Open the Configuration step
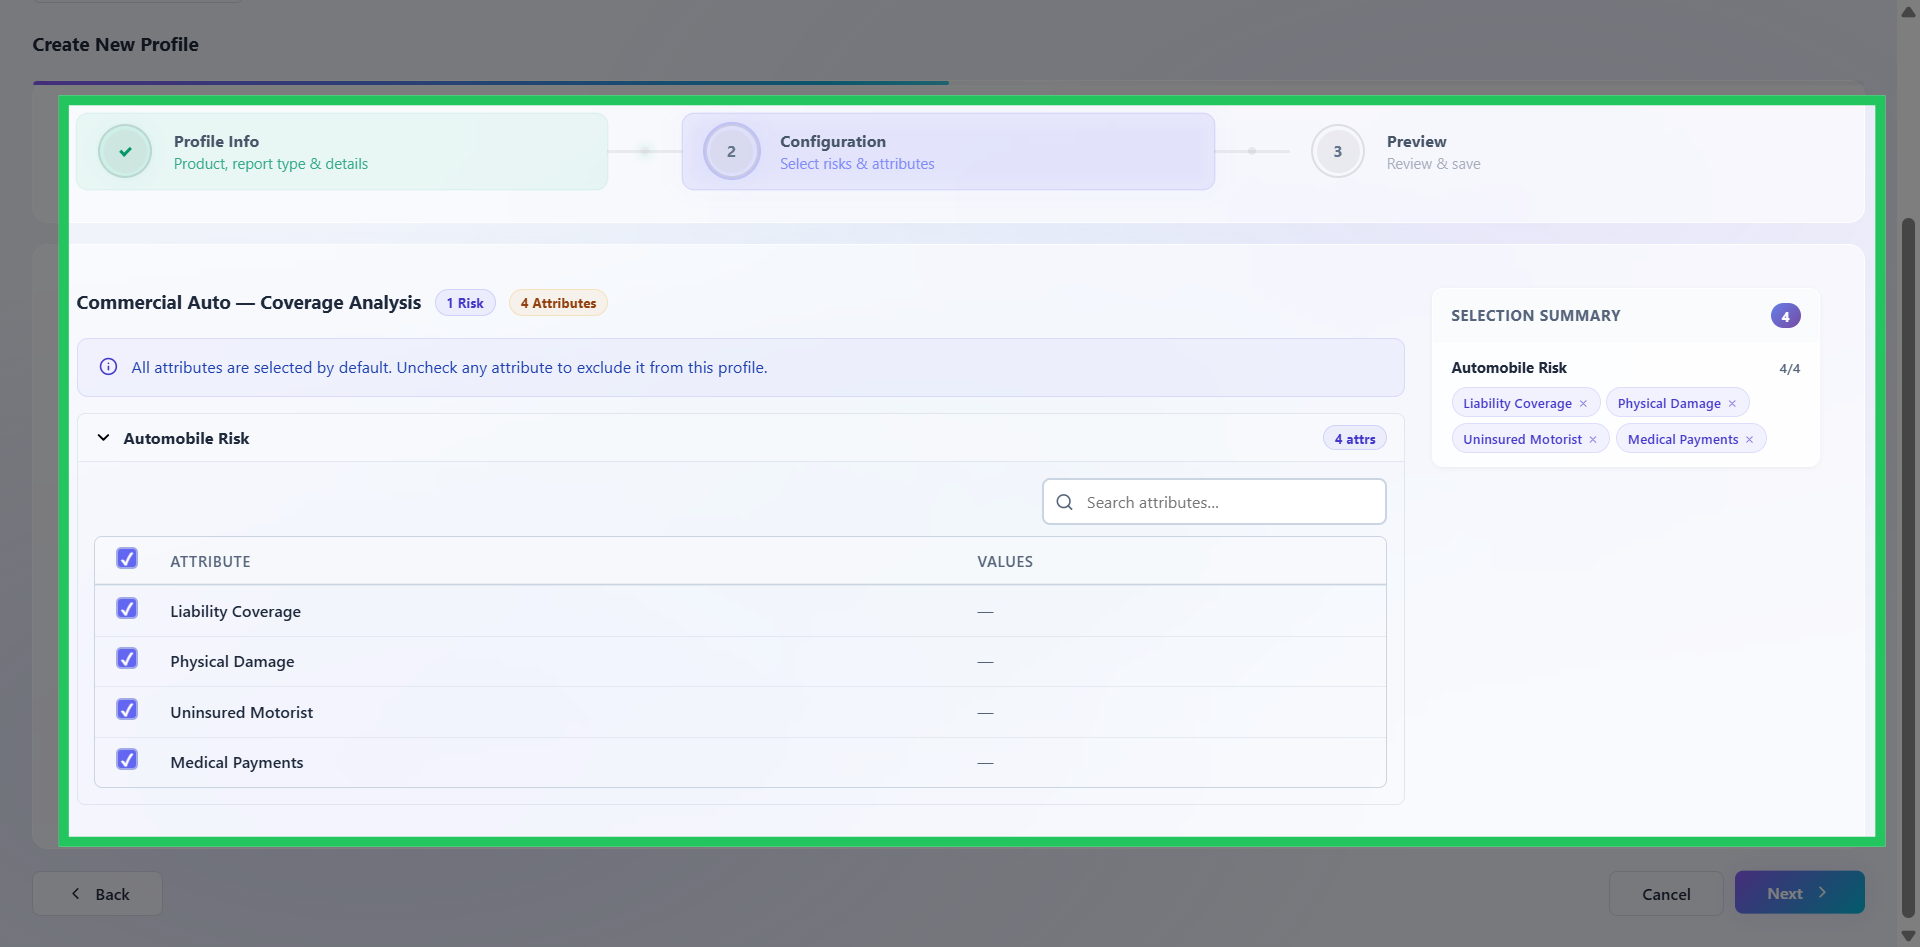This screenshot has width=1920, height=947. 948,152
